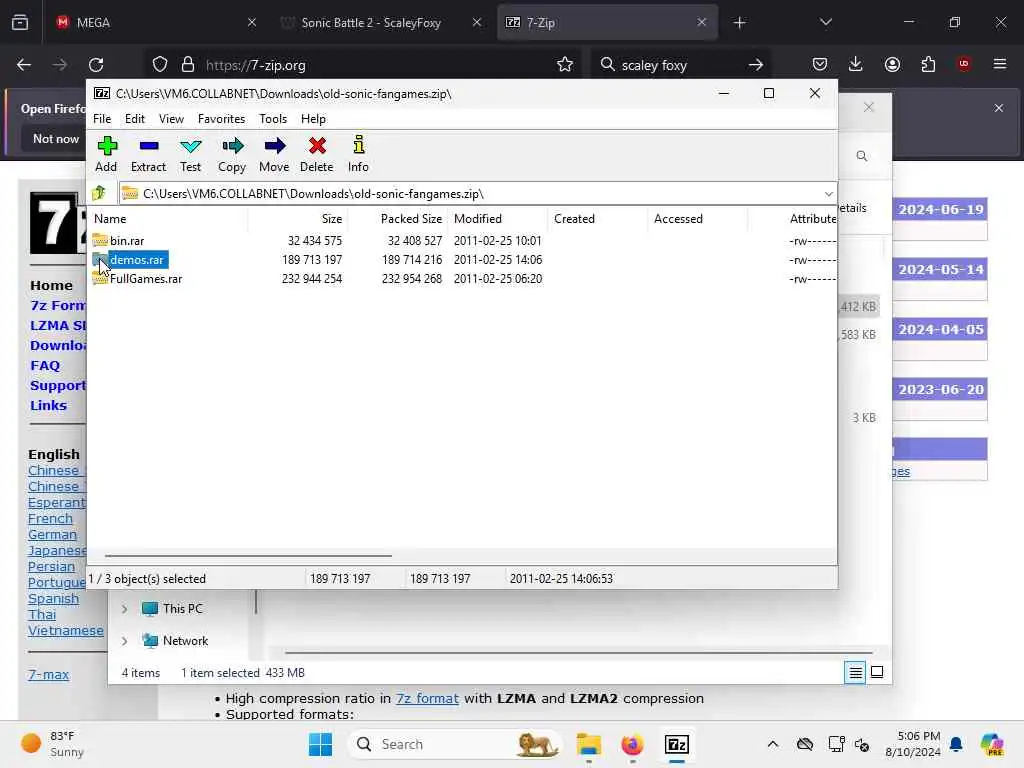
Task: Open the Vietnamese language link
Action: coord(66,631)
